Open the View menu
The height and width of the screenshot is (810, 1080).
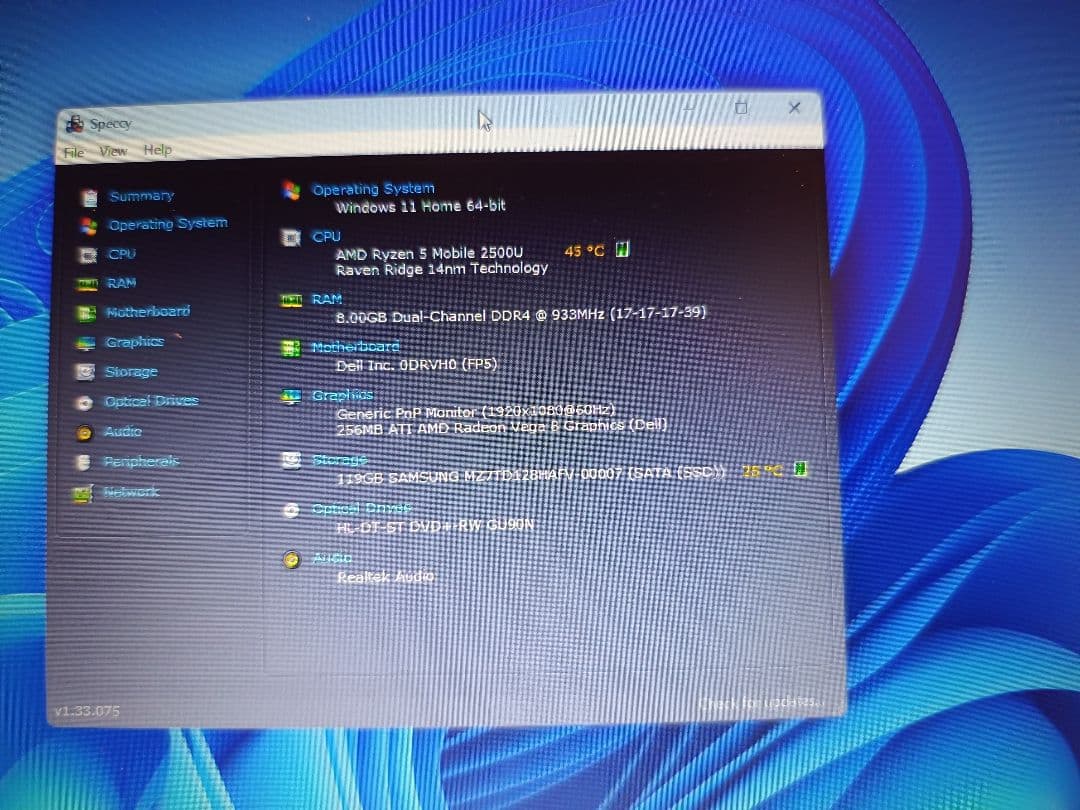tap(113, 151)
